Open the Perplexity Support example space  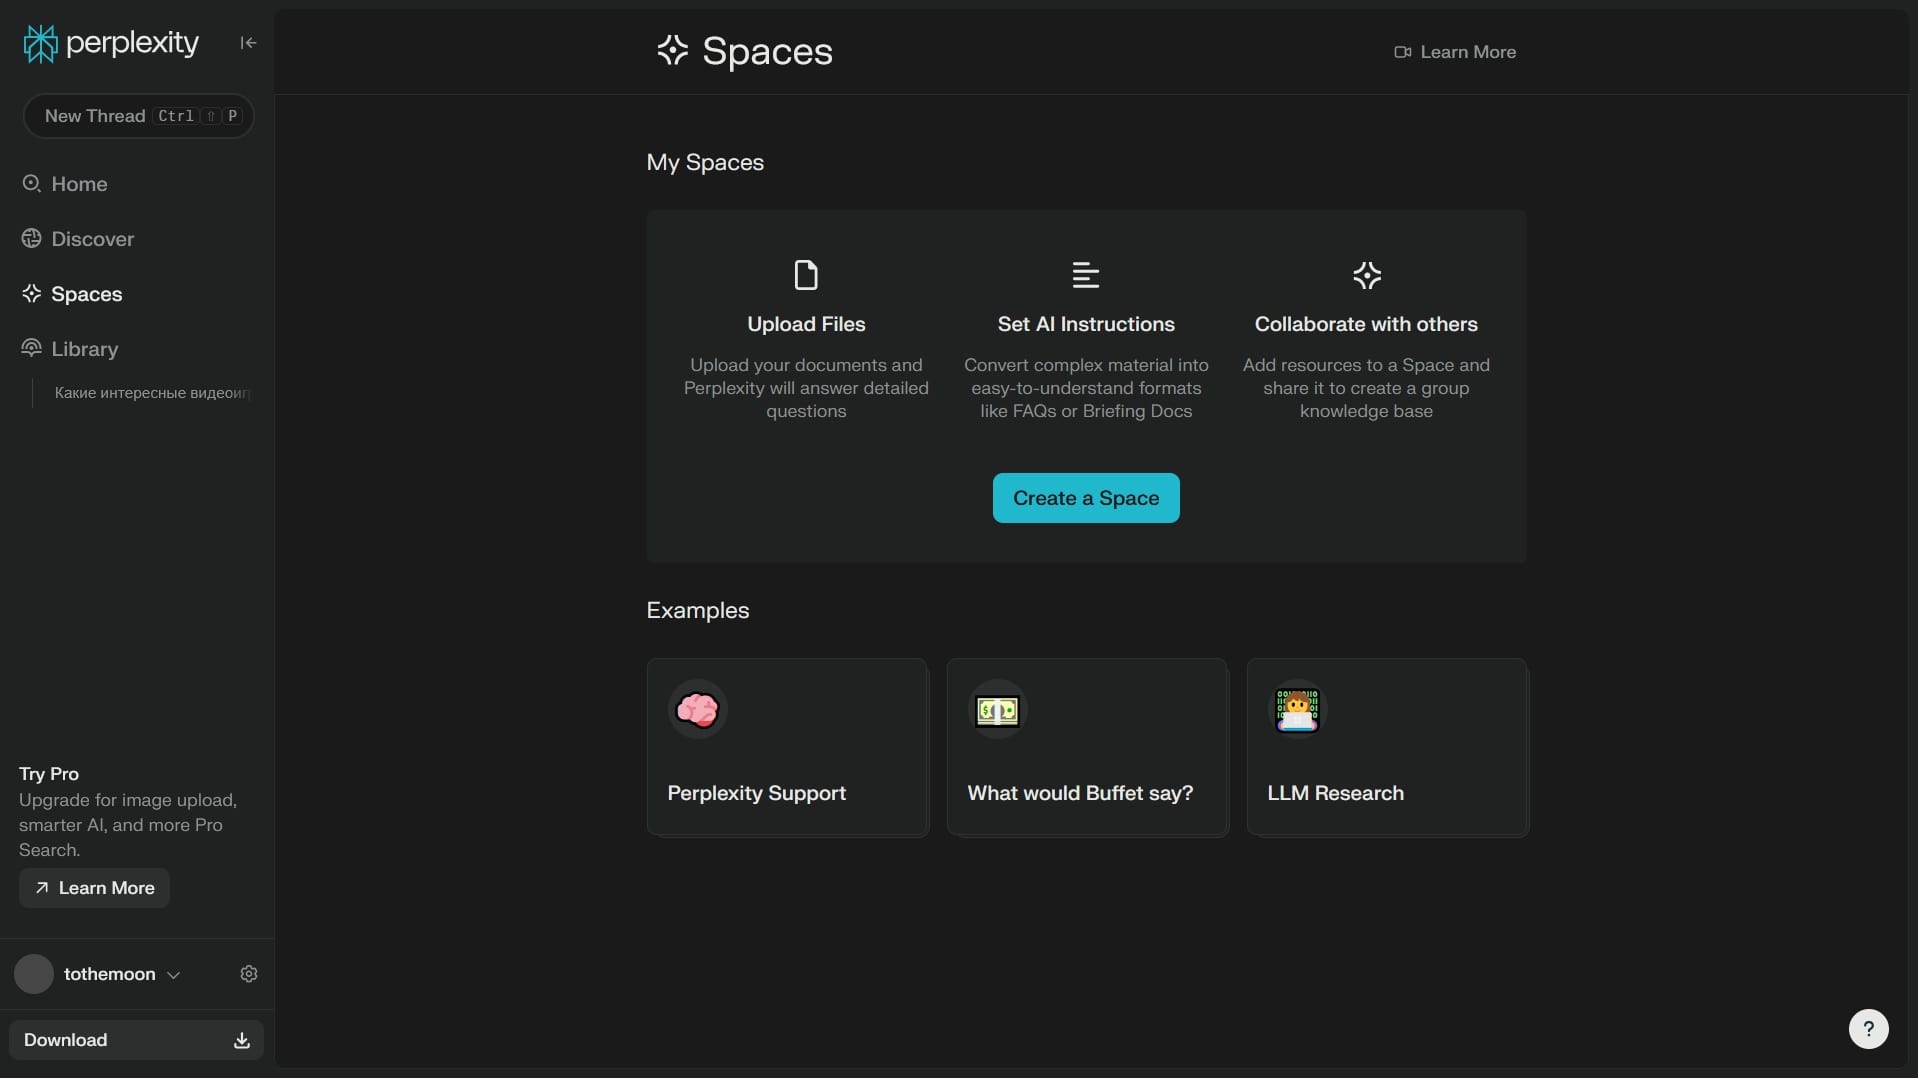coord(787,747)
